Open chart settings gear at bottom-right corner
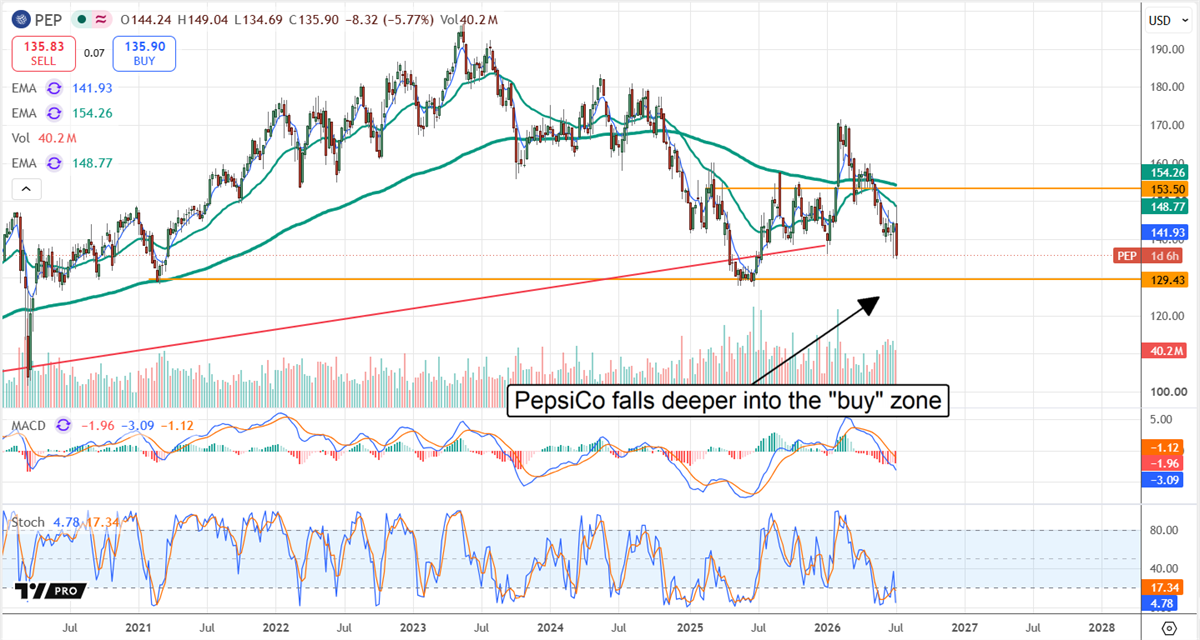Viewport: 1200px width, 640px height. [1169, 628]
